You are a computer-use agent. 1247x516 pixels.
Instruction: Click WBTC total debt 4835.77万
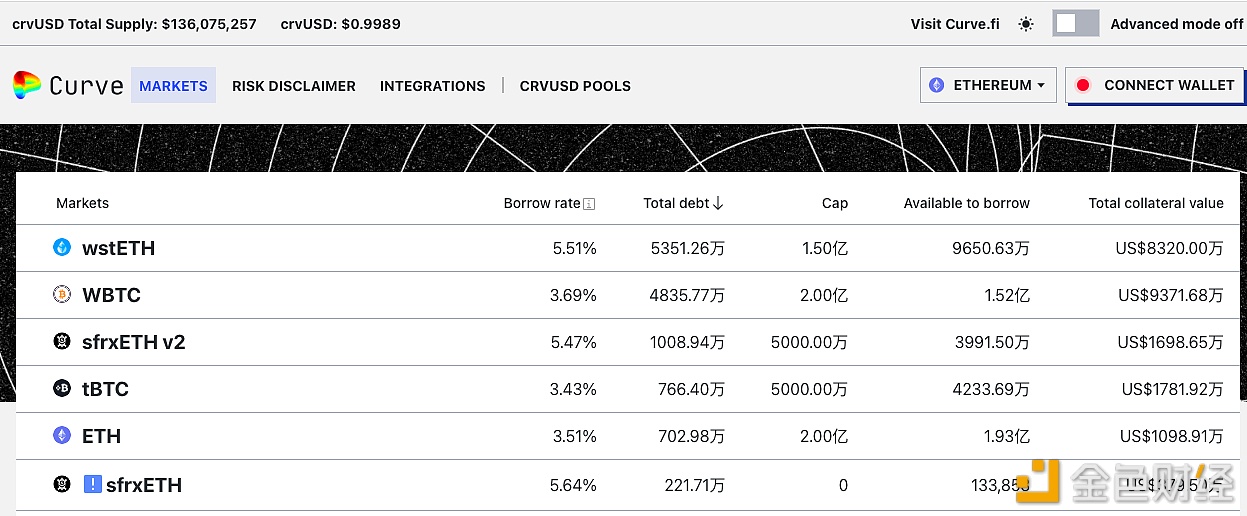[687, 295]
